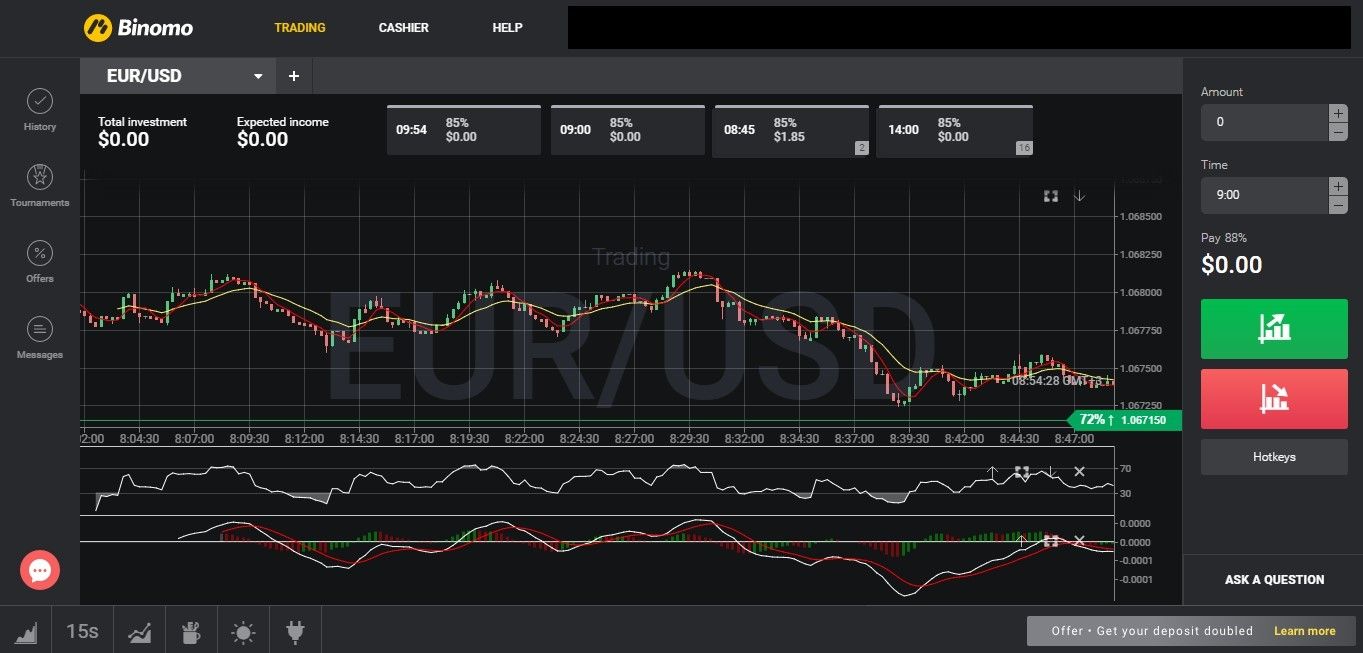1363x653 pixels.
Task: Move the main chart panel down
Action: pyautogui.click(x=1079, y=196)
